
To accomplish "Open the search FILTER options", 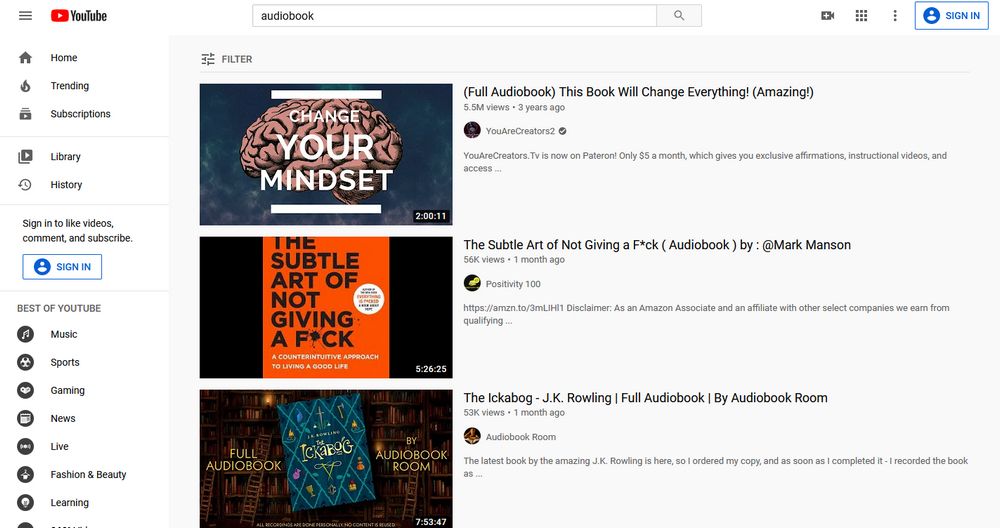I will [227, 59].
